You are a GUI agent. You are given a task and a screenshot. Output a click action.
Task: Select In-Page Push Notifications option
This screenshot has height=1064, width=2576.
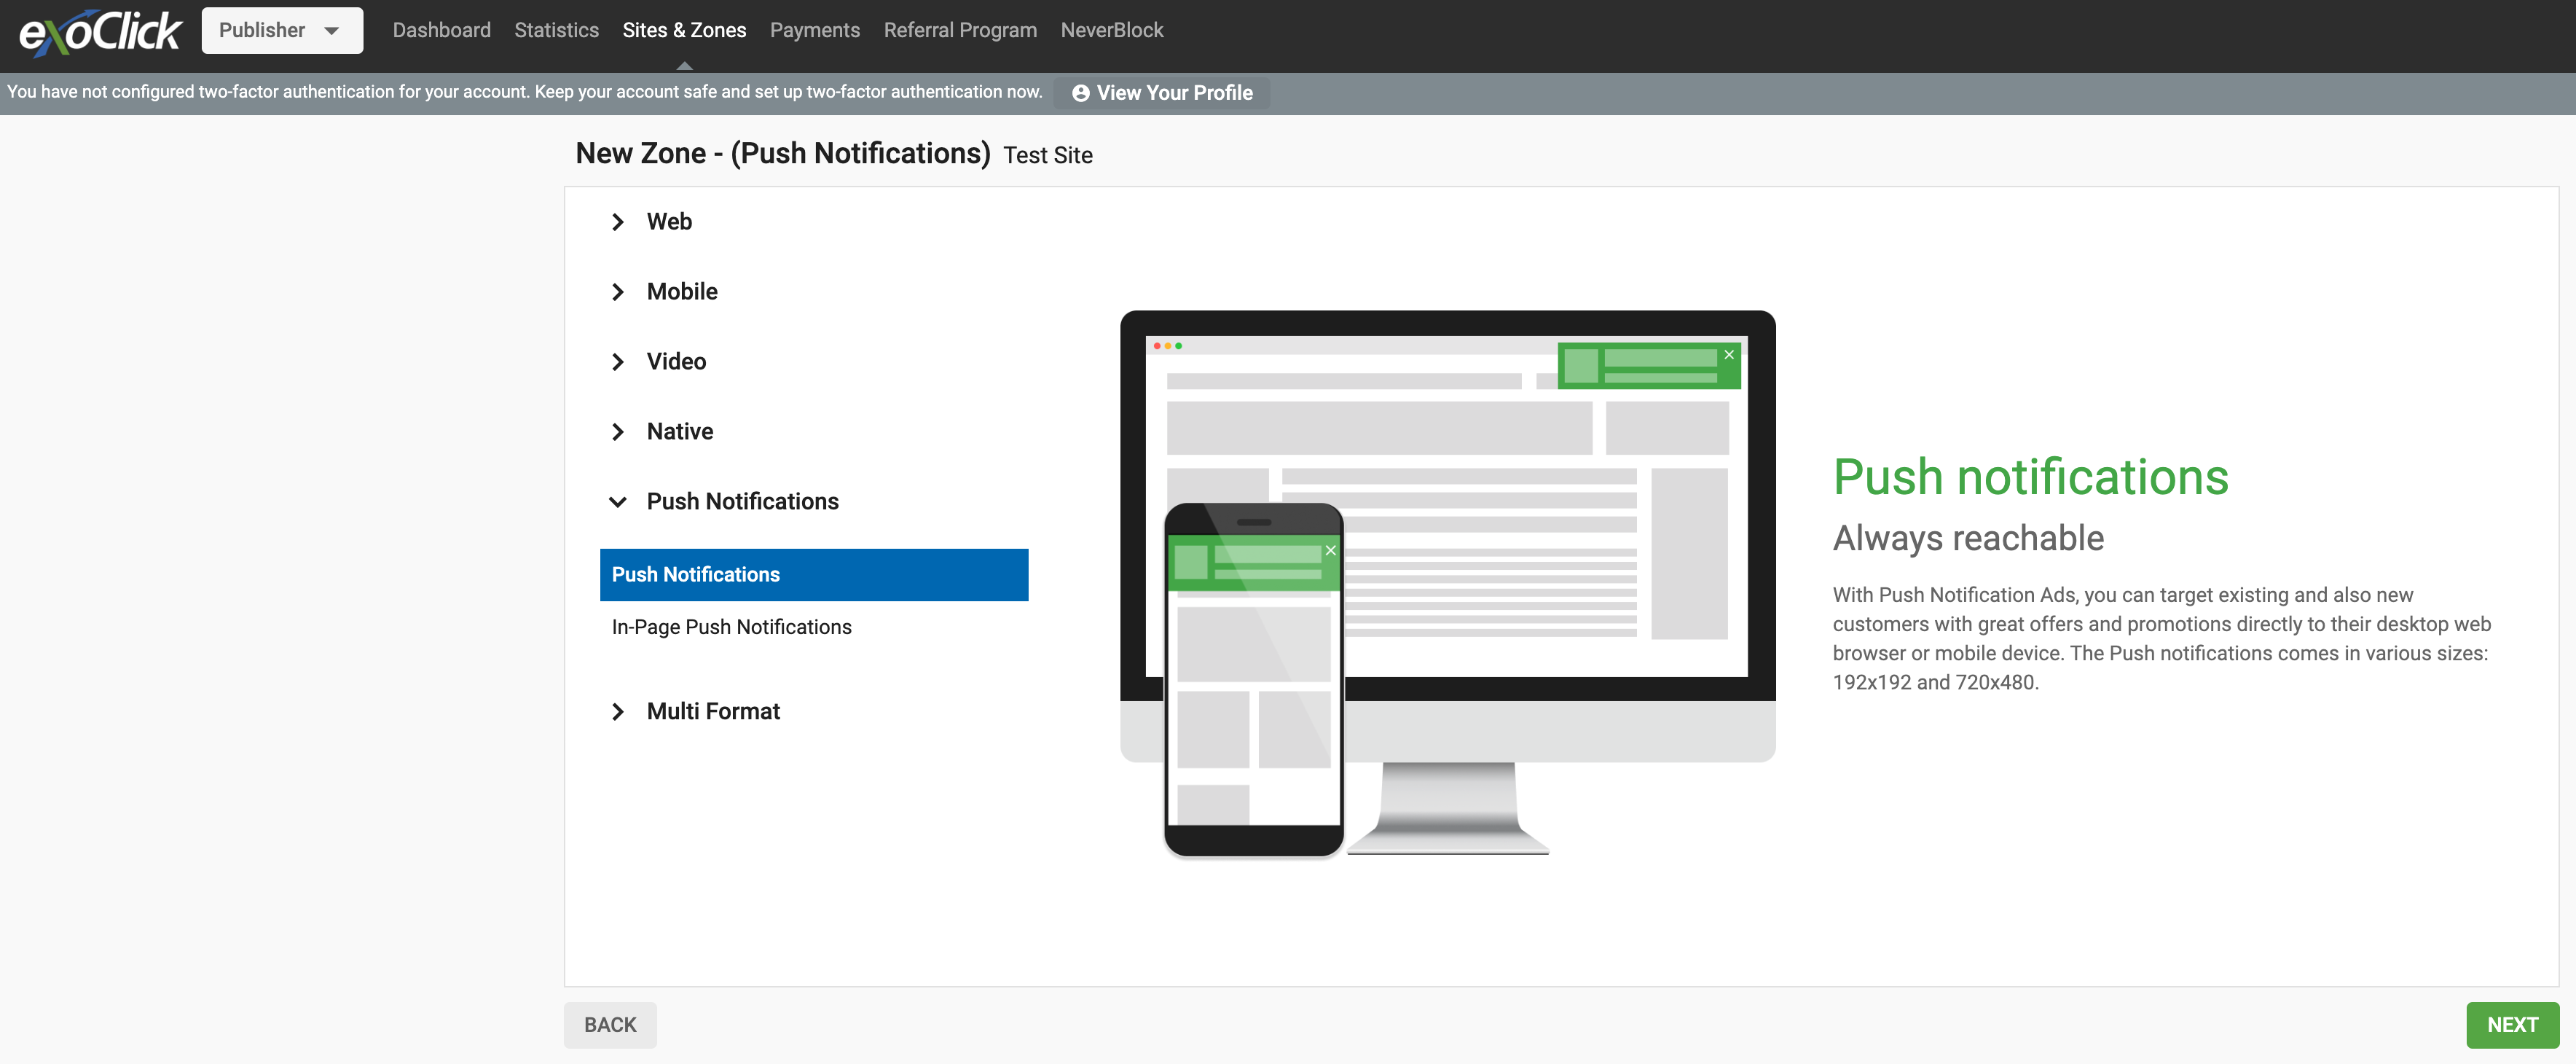[x=731, y=627]
